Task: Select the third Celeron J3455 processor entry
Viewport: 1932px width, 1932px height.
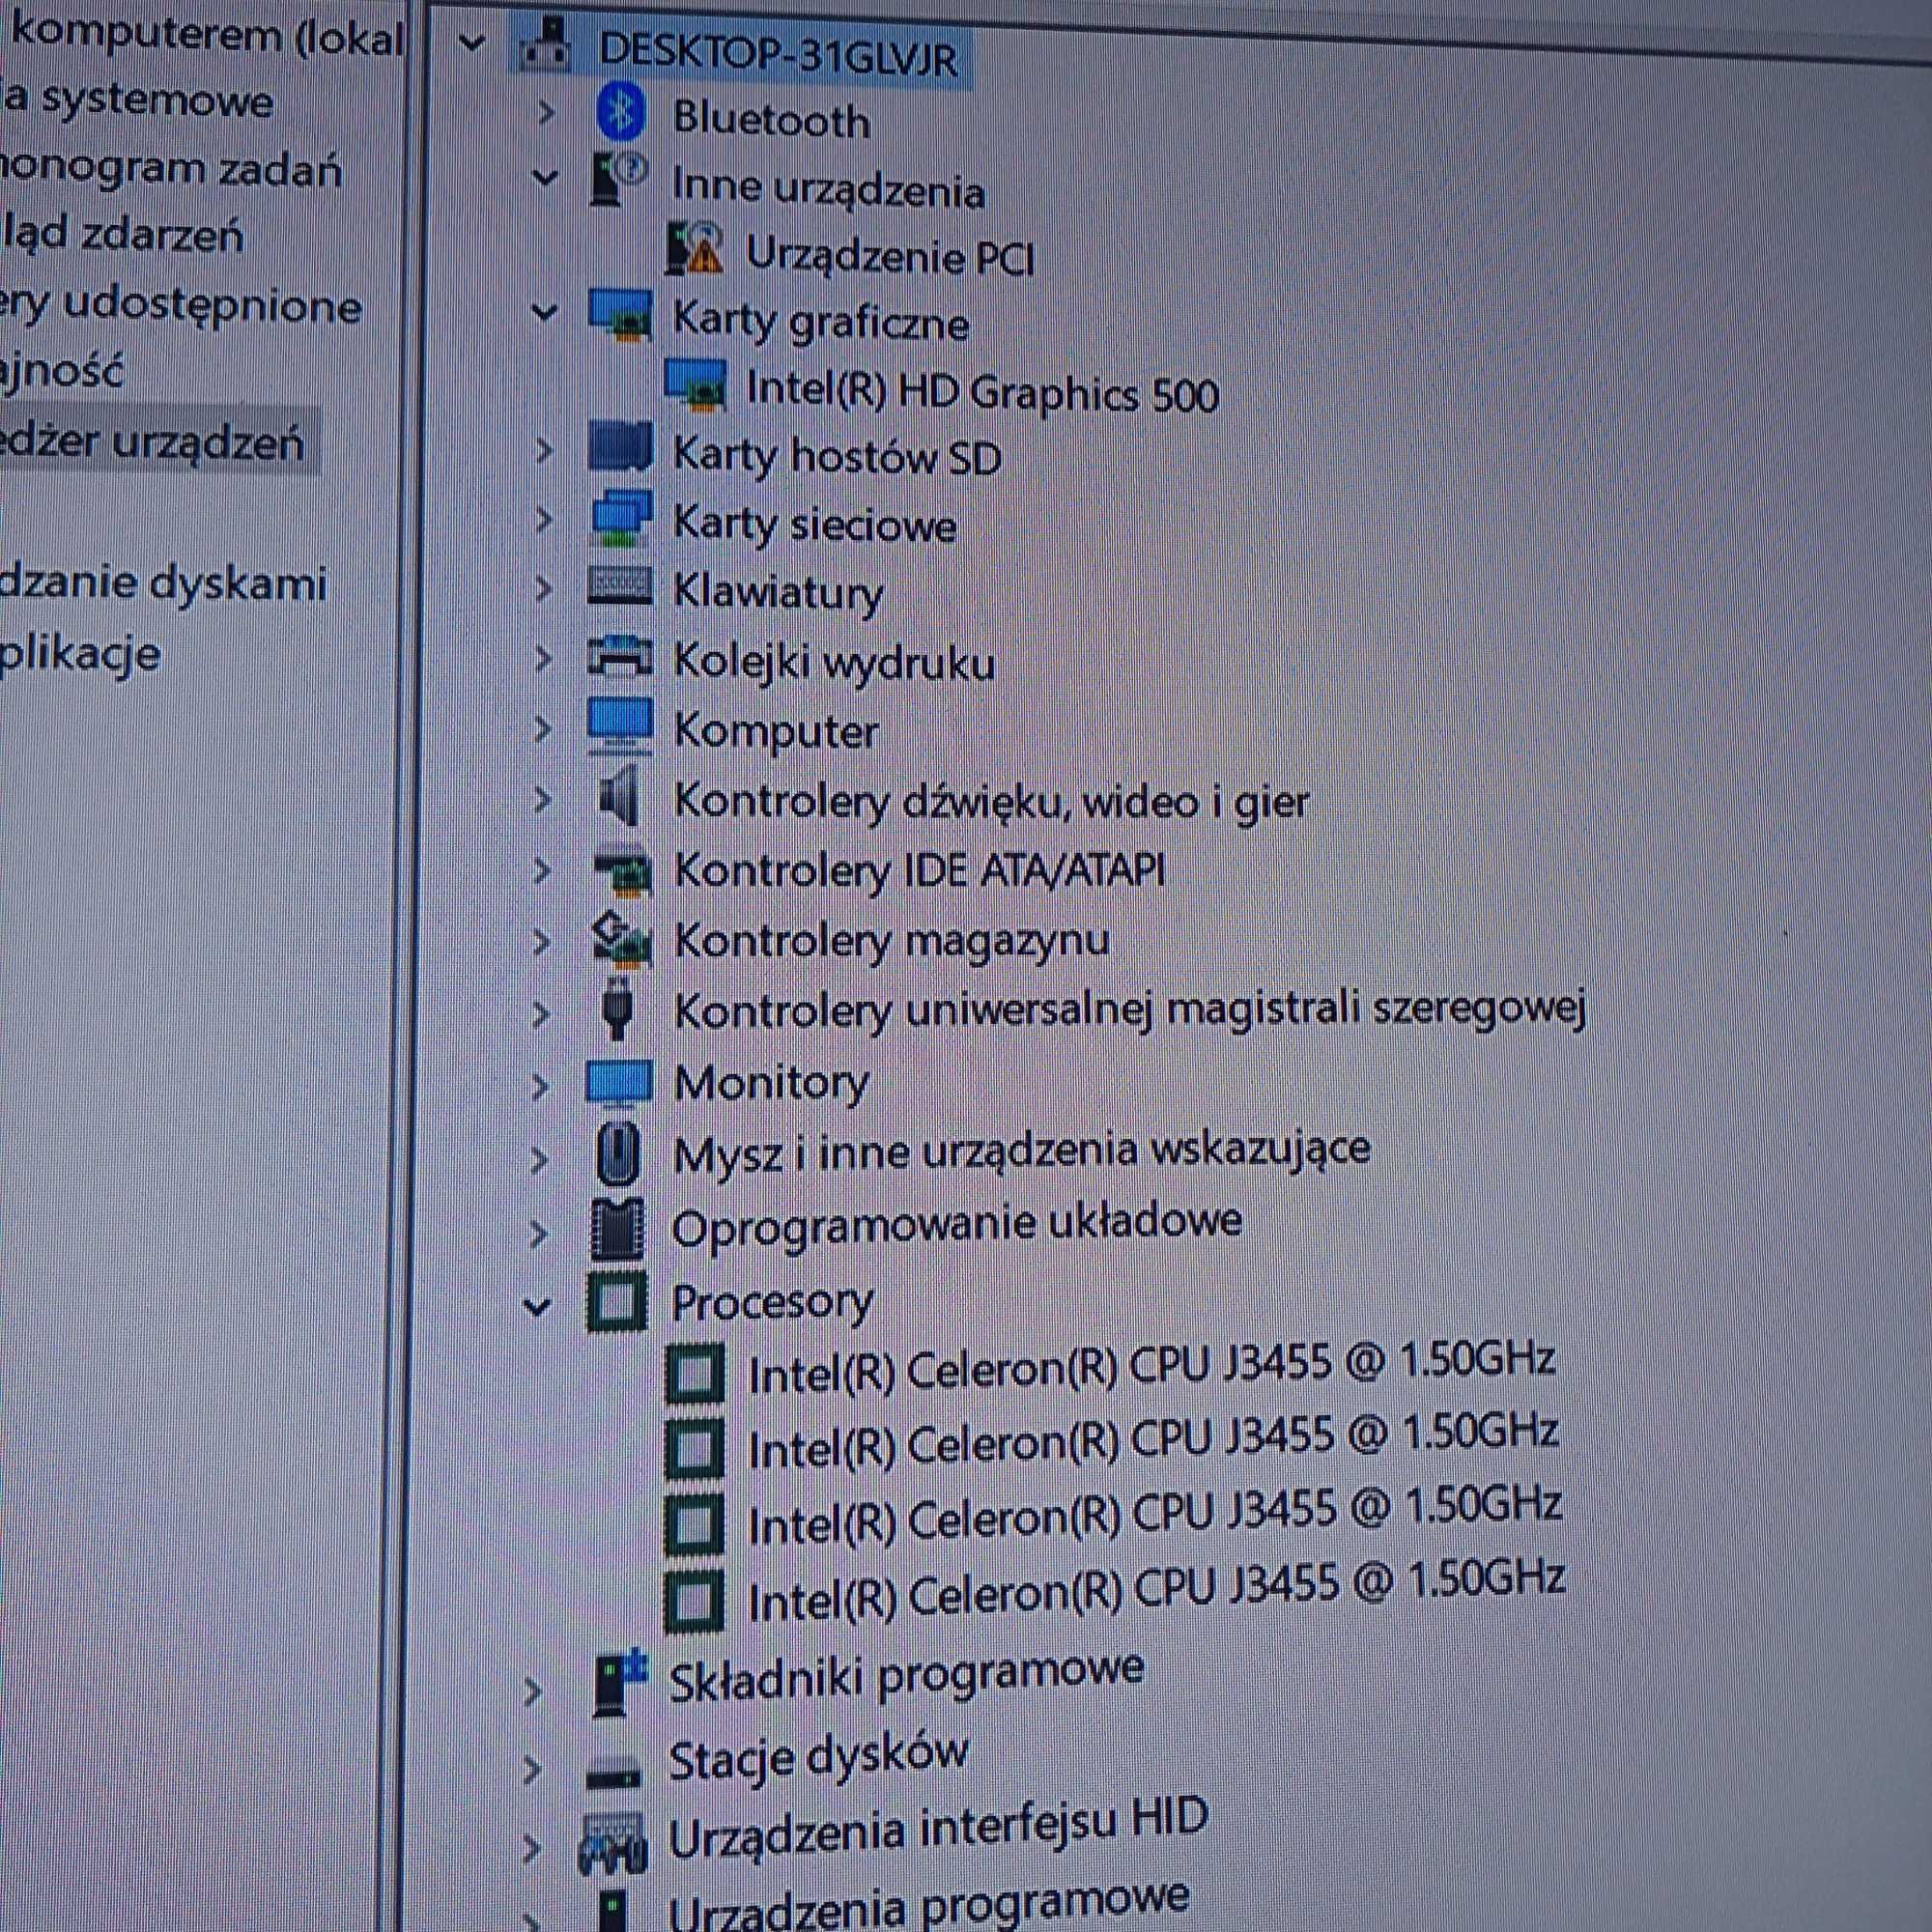Action: tap(1154, 1517)
